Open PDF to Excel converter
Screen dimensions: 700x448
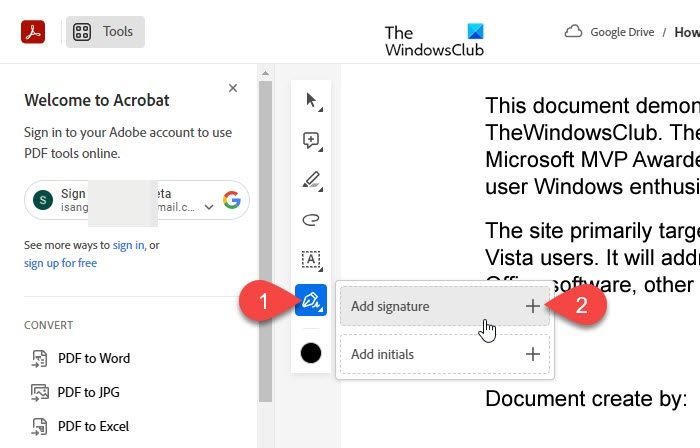[x=80, y=426]
